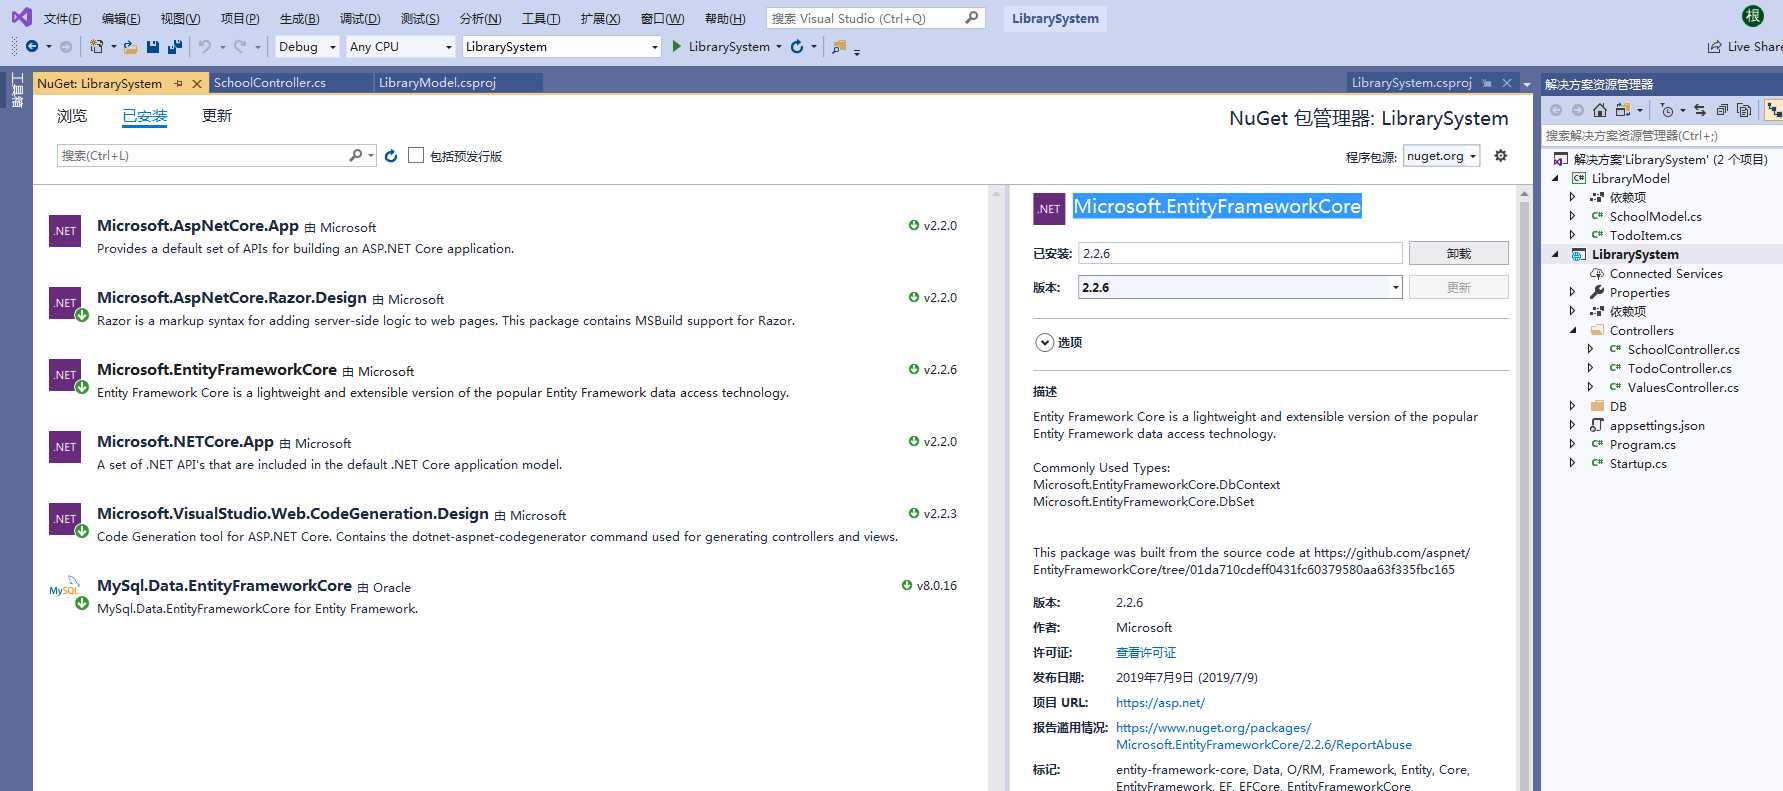Click the Pending Changes Filter clock icon
Viewport: 1783px width, 791px height.
(1667, 110)
